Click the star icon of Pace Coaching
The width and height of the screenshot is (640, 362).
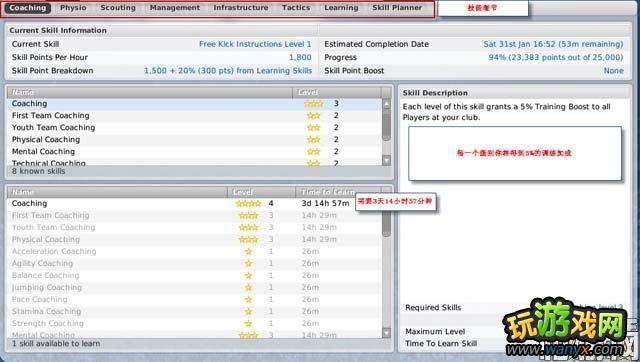[x=248, y=300]
